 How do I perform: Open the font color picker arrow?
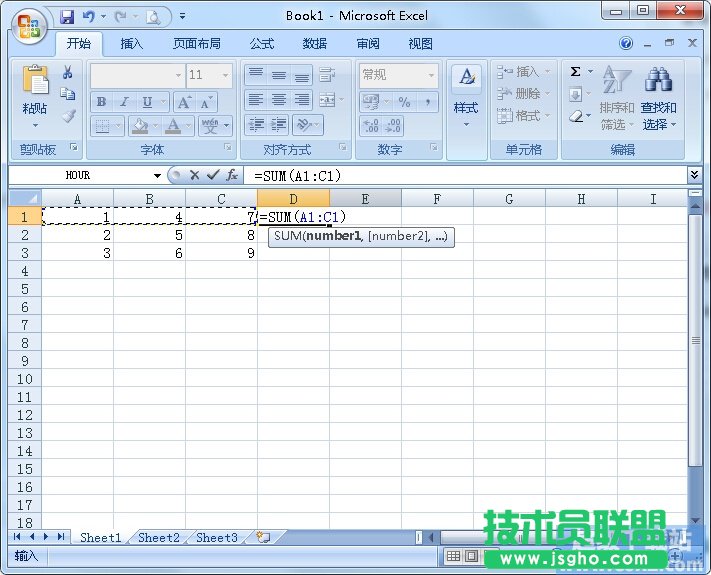click(189, 127)
